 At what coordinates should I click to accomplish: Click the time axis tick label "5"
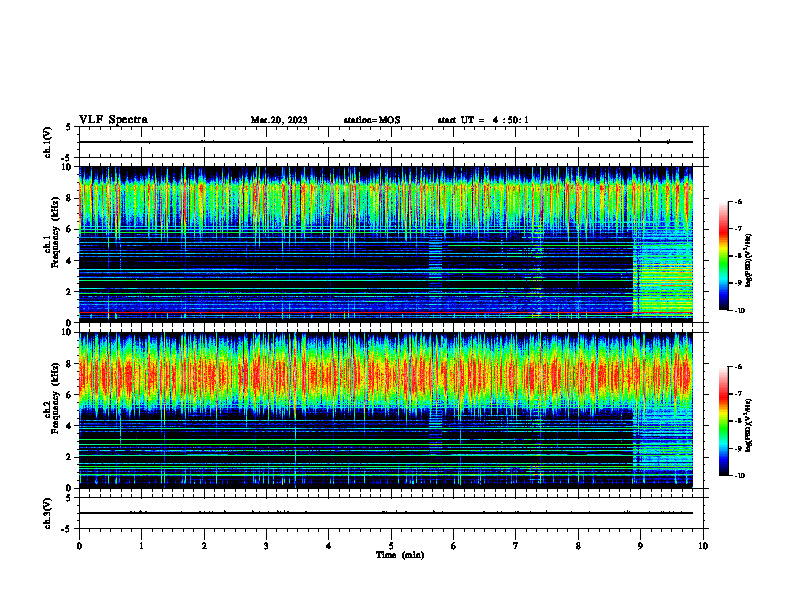391,546
